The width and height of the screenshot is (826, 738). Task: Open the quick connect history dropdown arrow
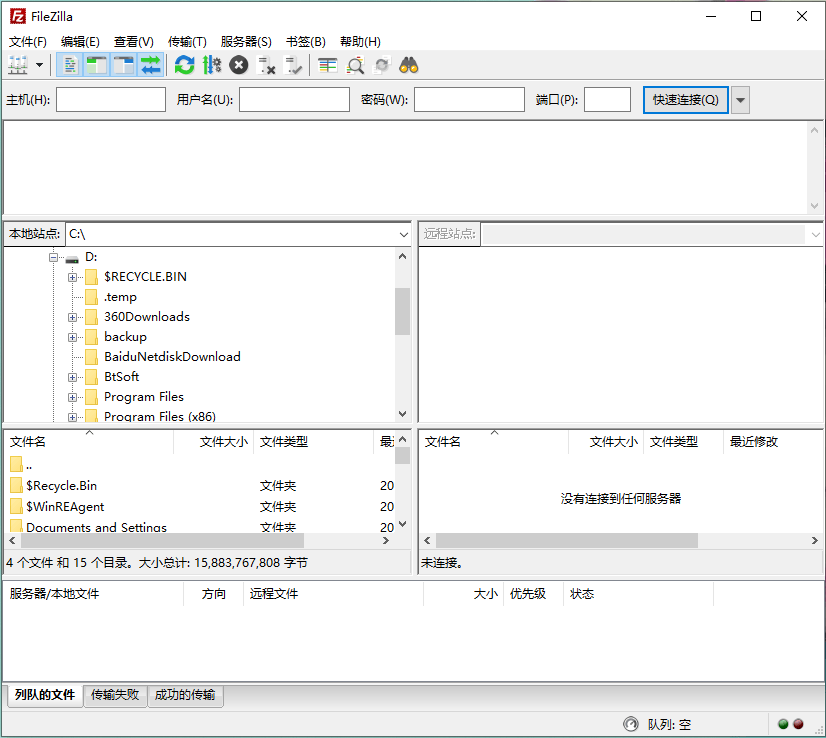click(x=740, y=100)
